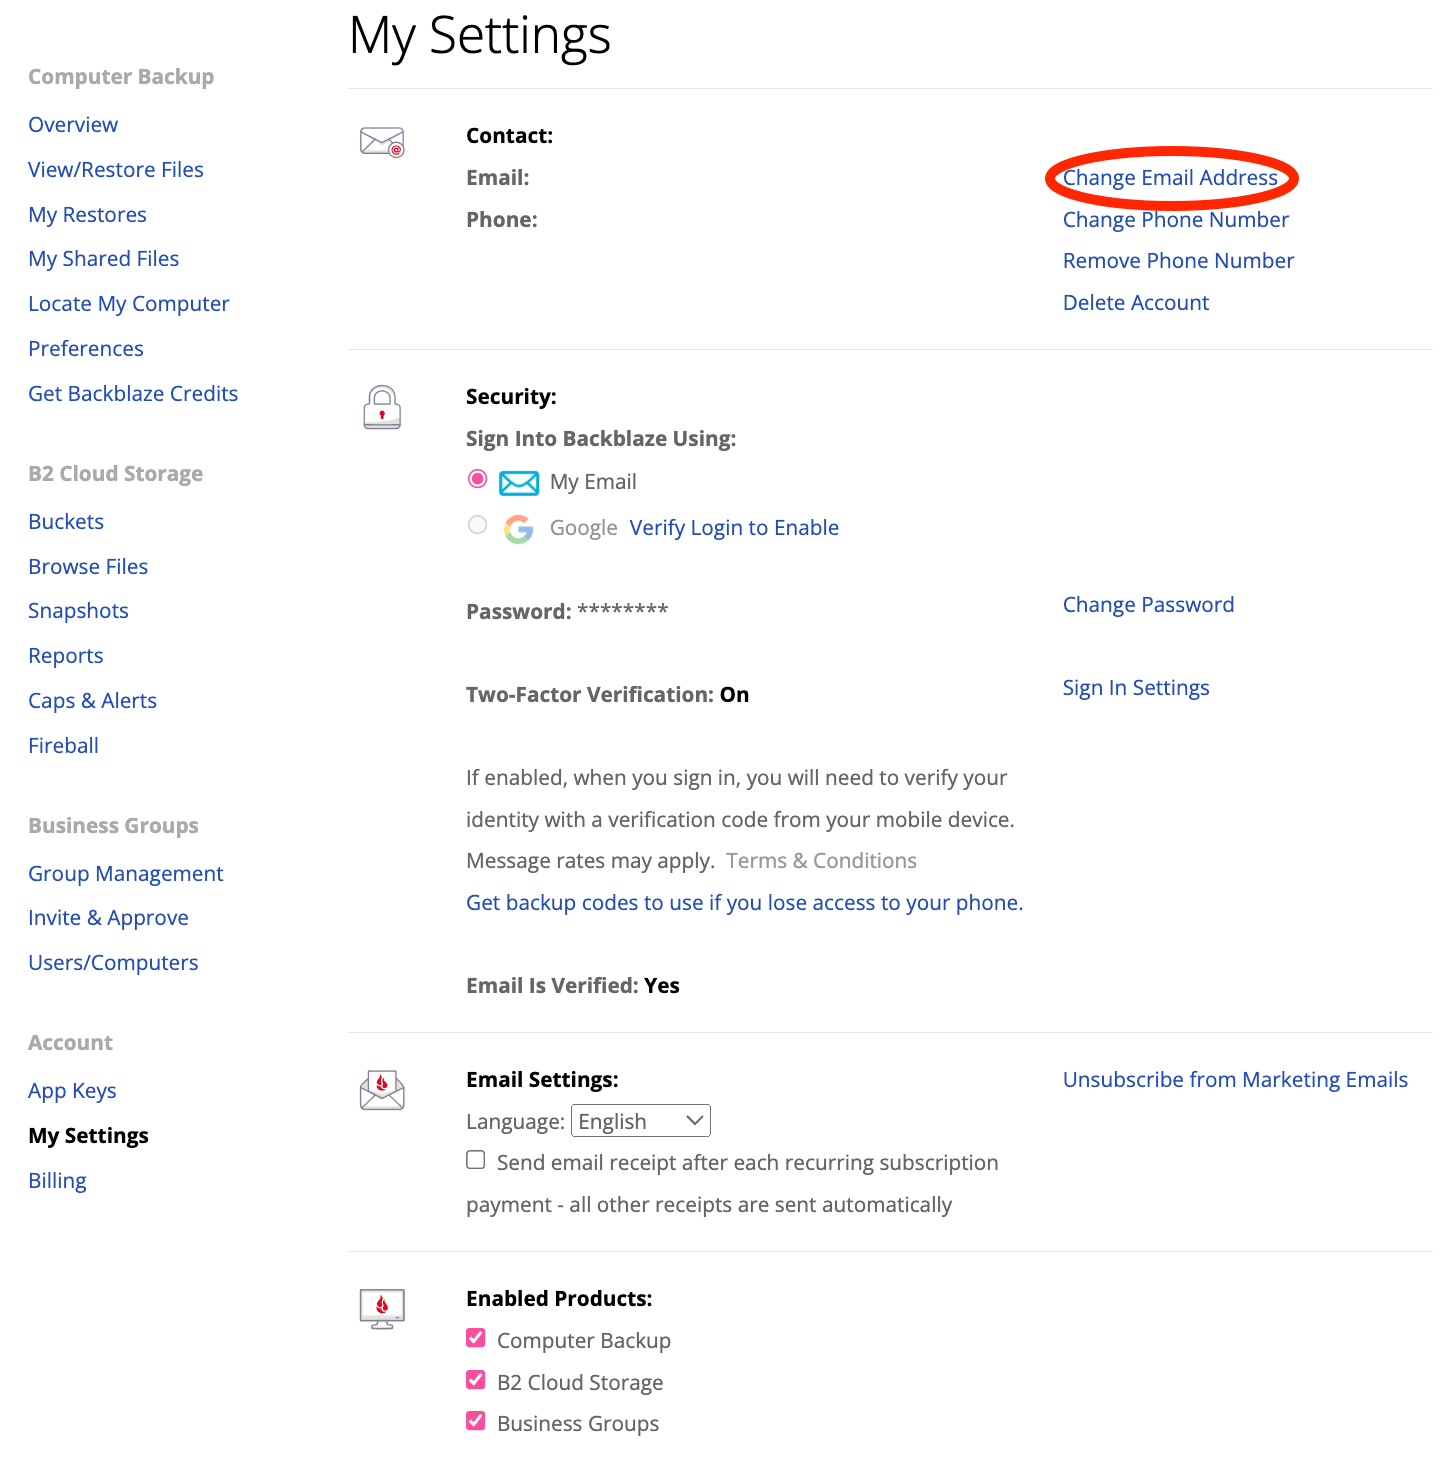Screen dimensions: 1450x1466
Task: Click the 'Password: ********' text
Action: tap(567, 611)
